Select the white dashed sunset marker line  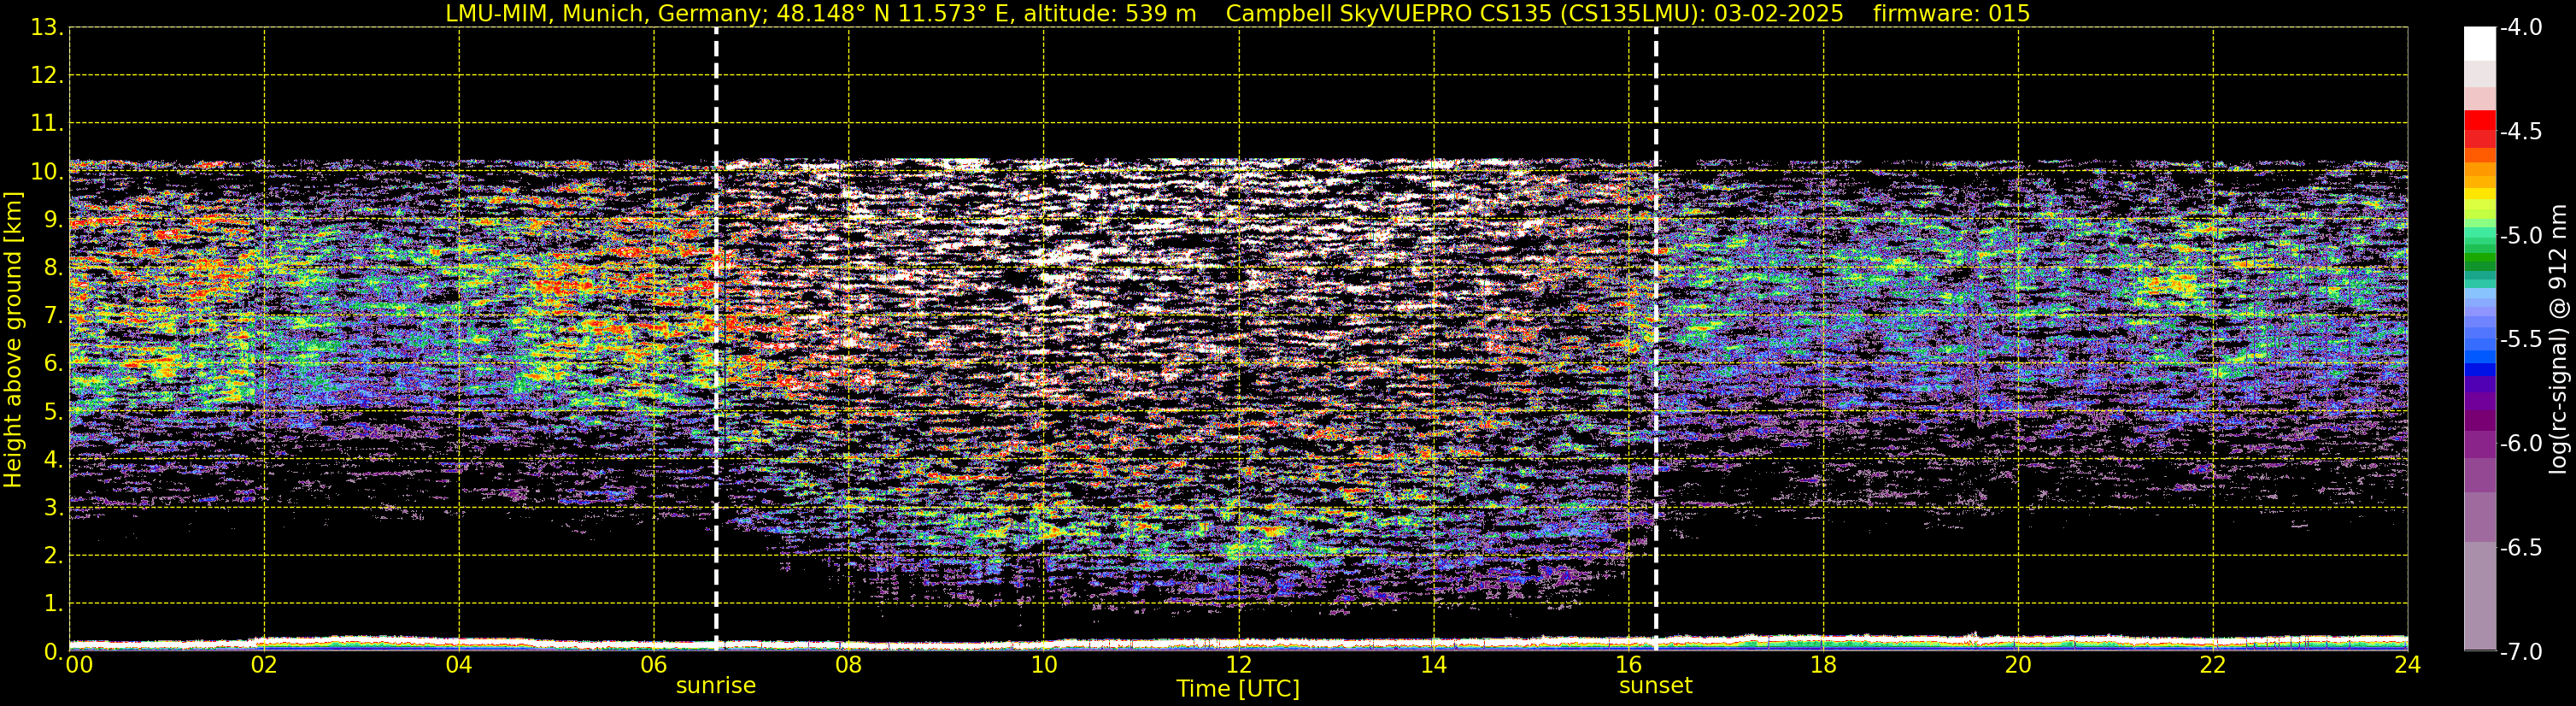pyautogui.click(x=1656, y=339)
